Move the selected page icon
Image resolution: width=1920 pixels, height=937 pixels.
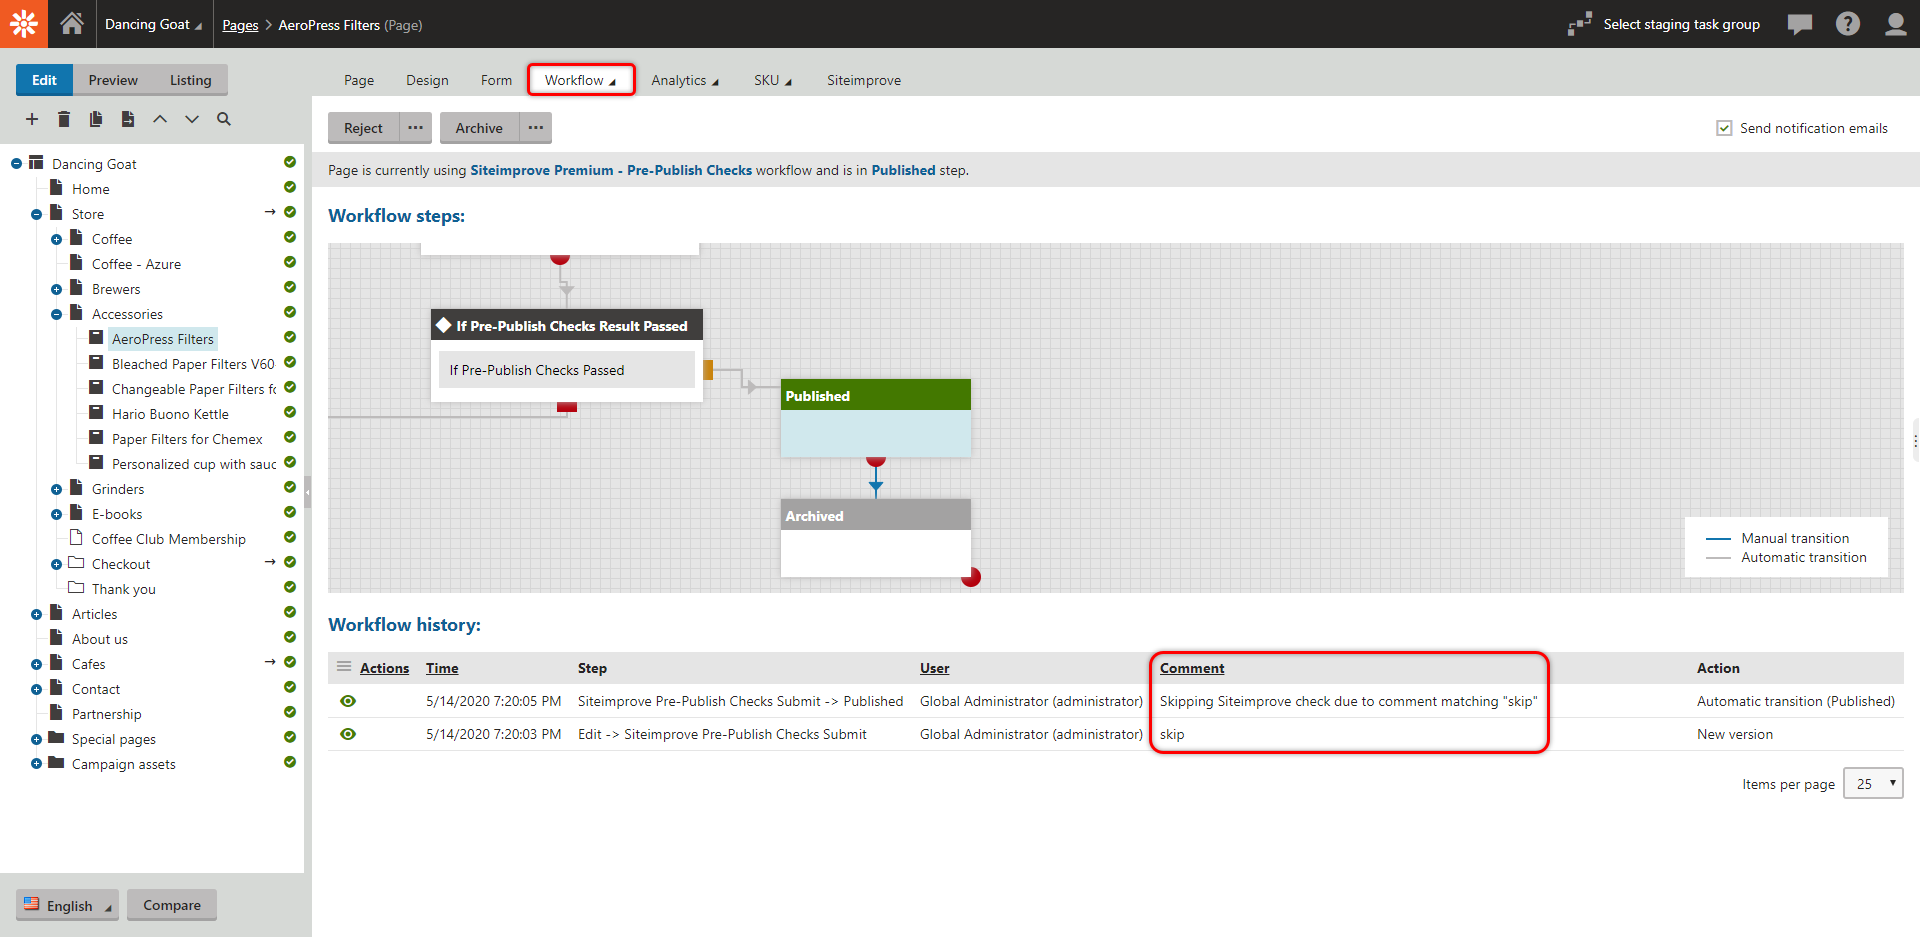coord(128,119)
